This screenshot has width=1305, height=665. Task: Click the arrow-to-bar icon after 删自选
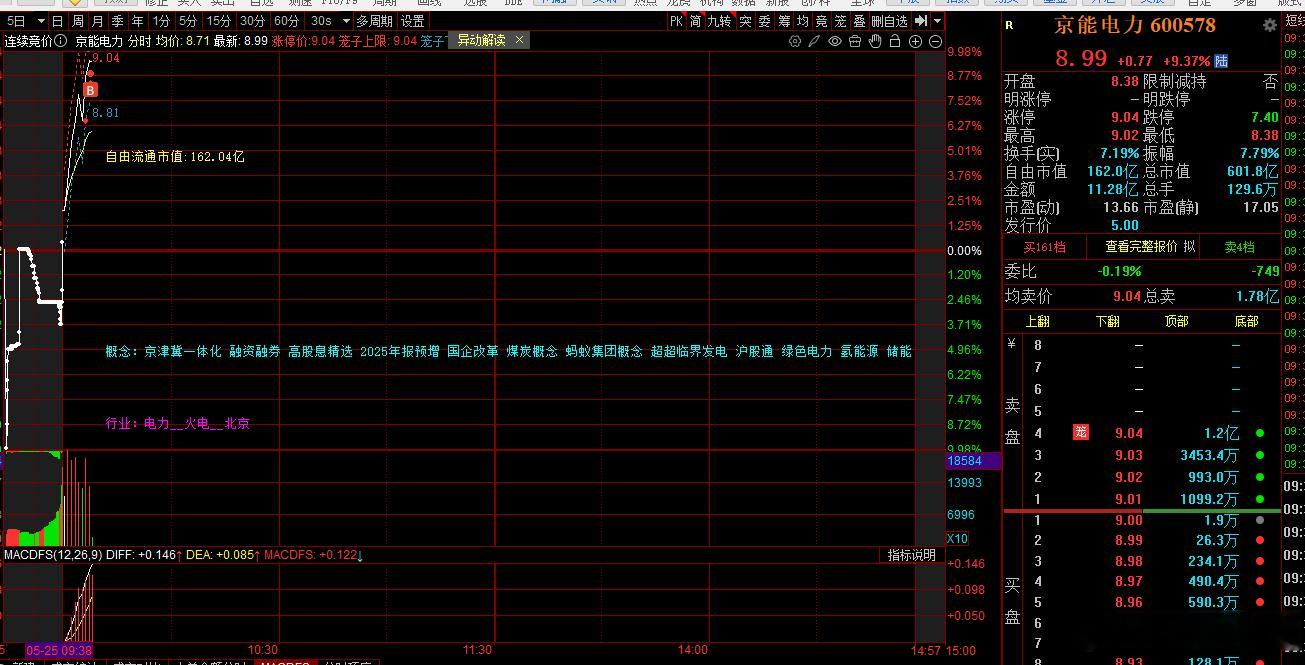click(921, 21)
